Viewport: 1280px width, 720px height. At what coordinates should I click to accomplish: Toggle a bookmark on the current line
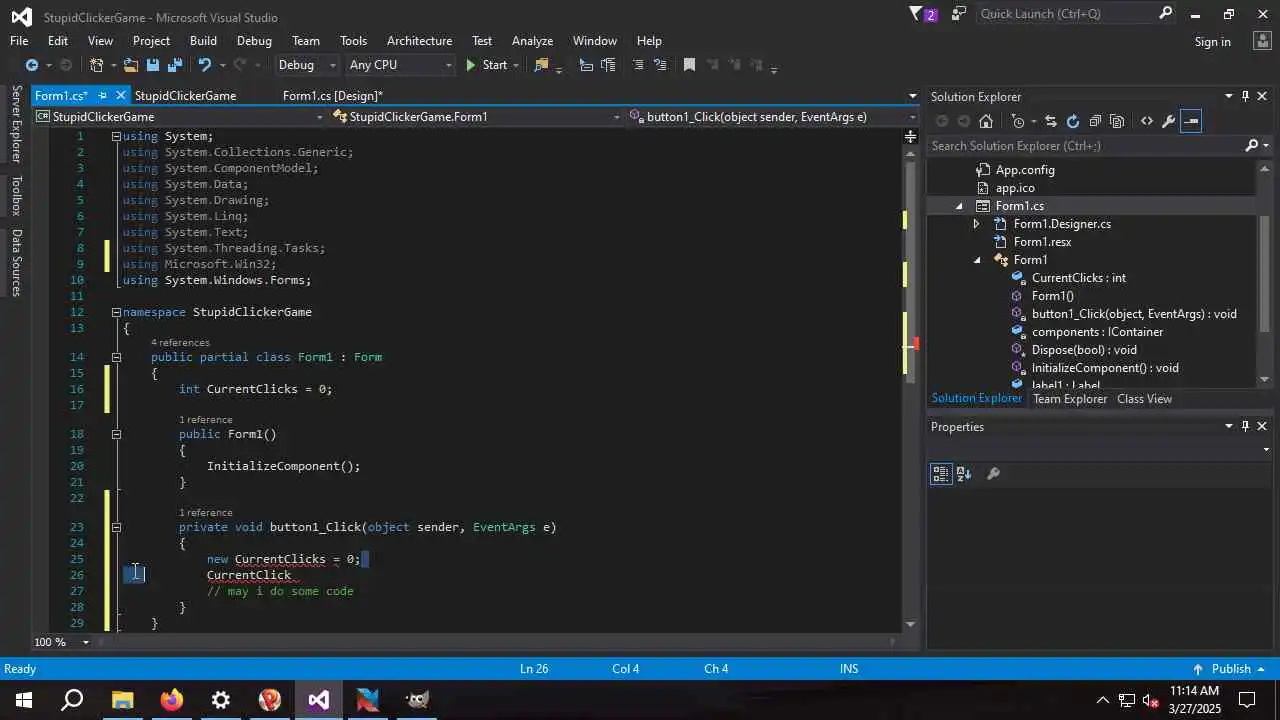(689, 65)
